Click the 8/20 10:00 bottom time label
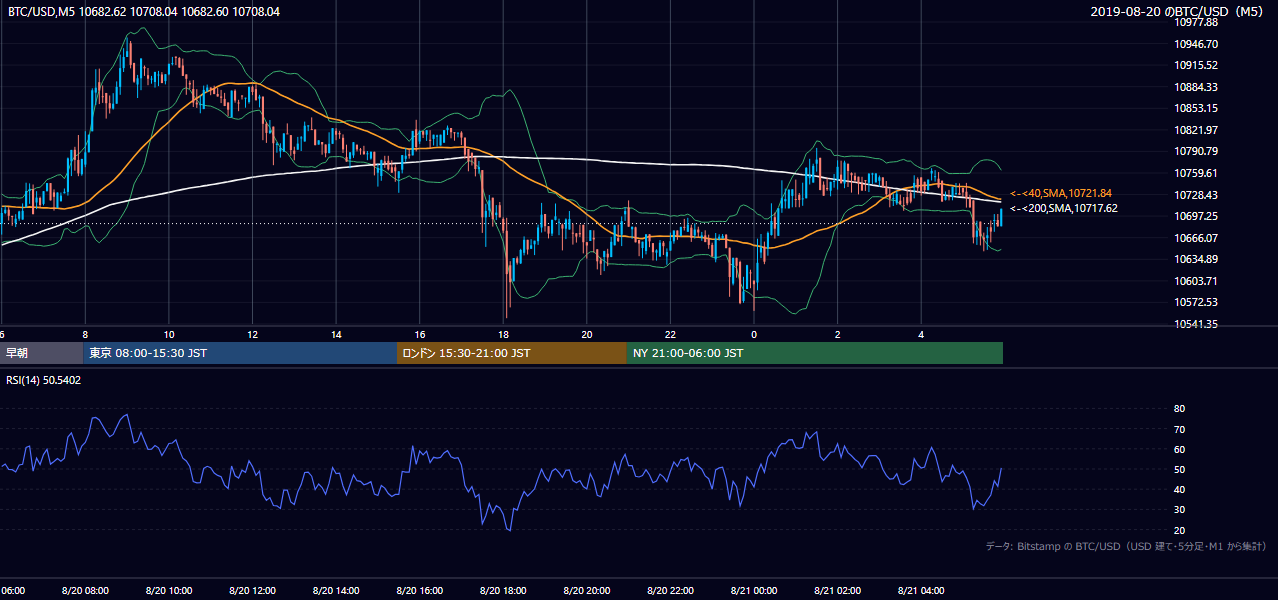The width and height of the screenshot is (1278, 600). tap(169, 591)
